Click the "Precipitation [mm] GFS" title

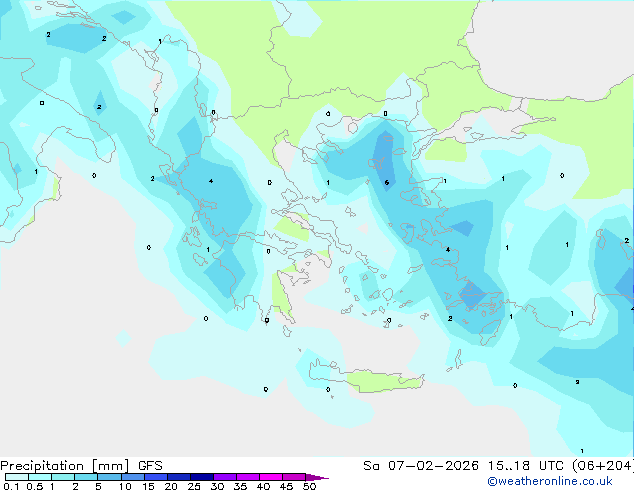pos(81,466)
